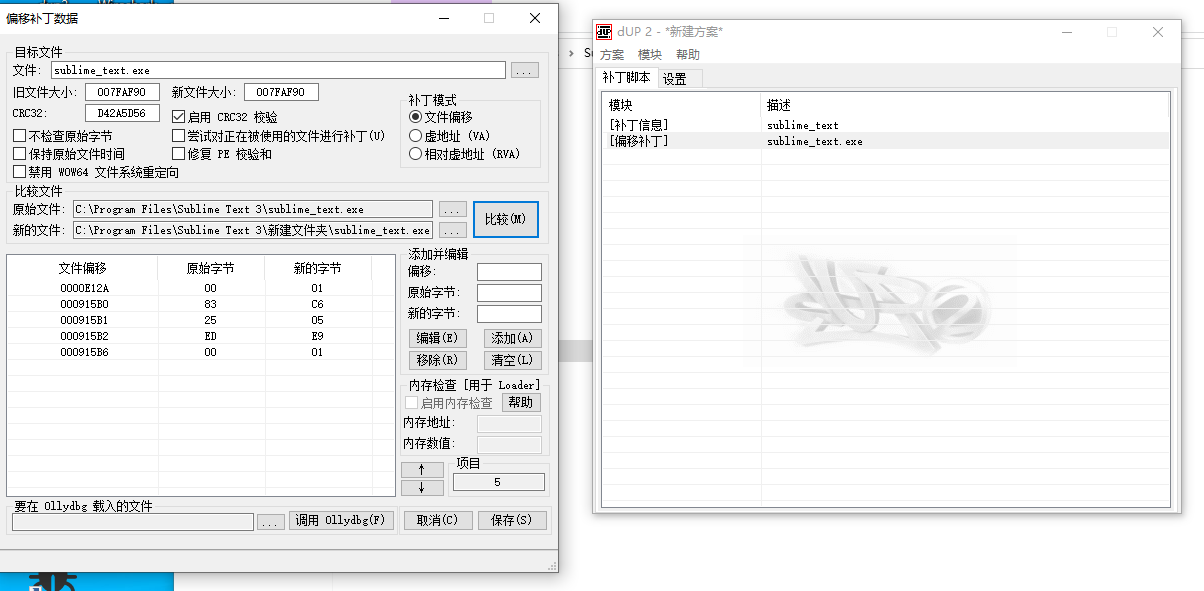The height and width of the screenshot is (591, 1204).
Task: Click the 清空(L) clear button
Action: pos(512,360)
